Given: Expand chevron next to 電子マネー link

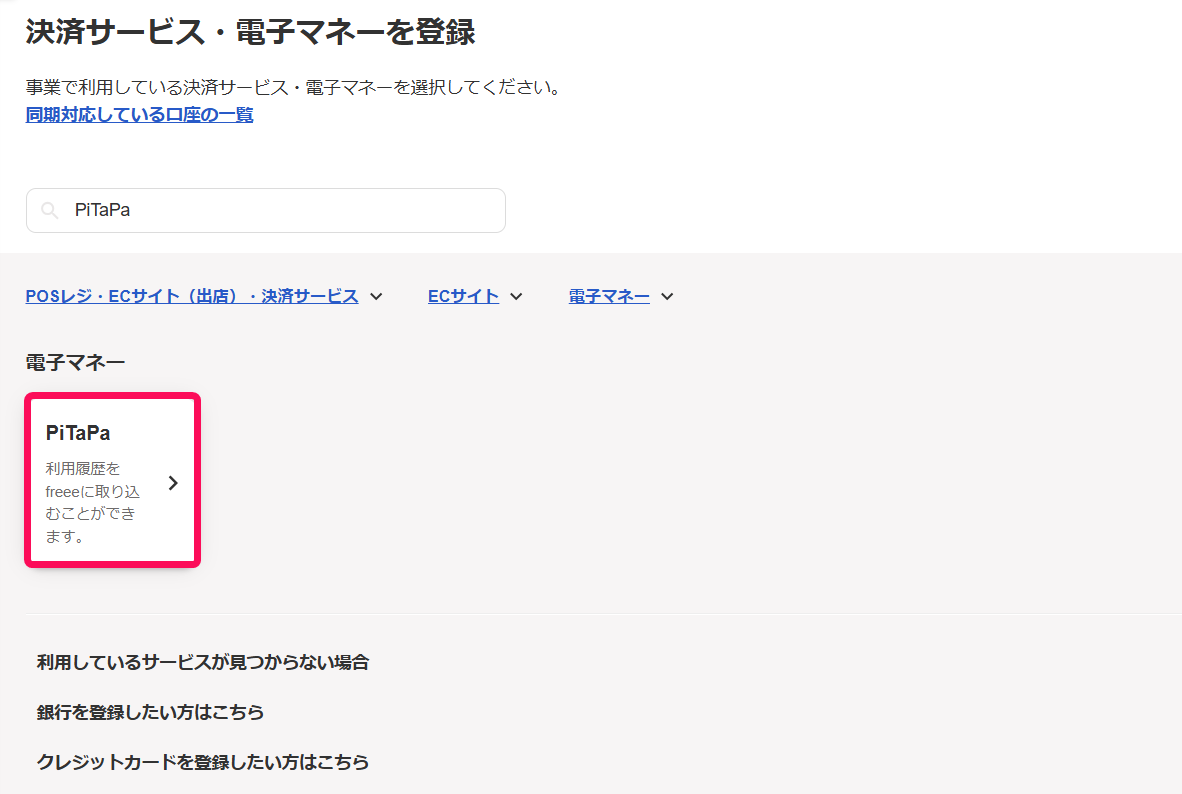Looking at the screenshot, I should pos(667,296).
